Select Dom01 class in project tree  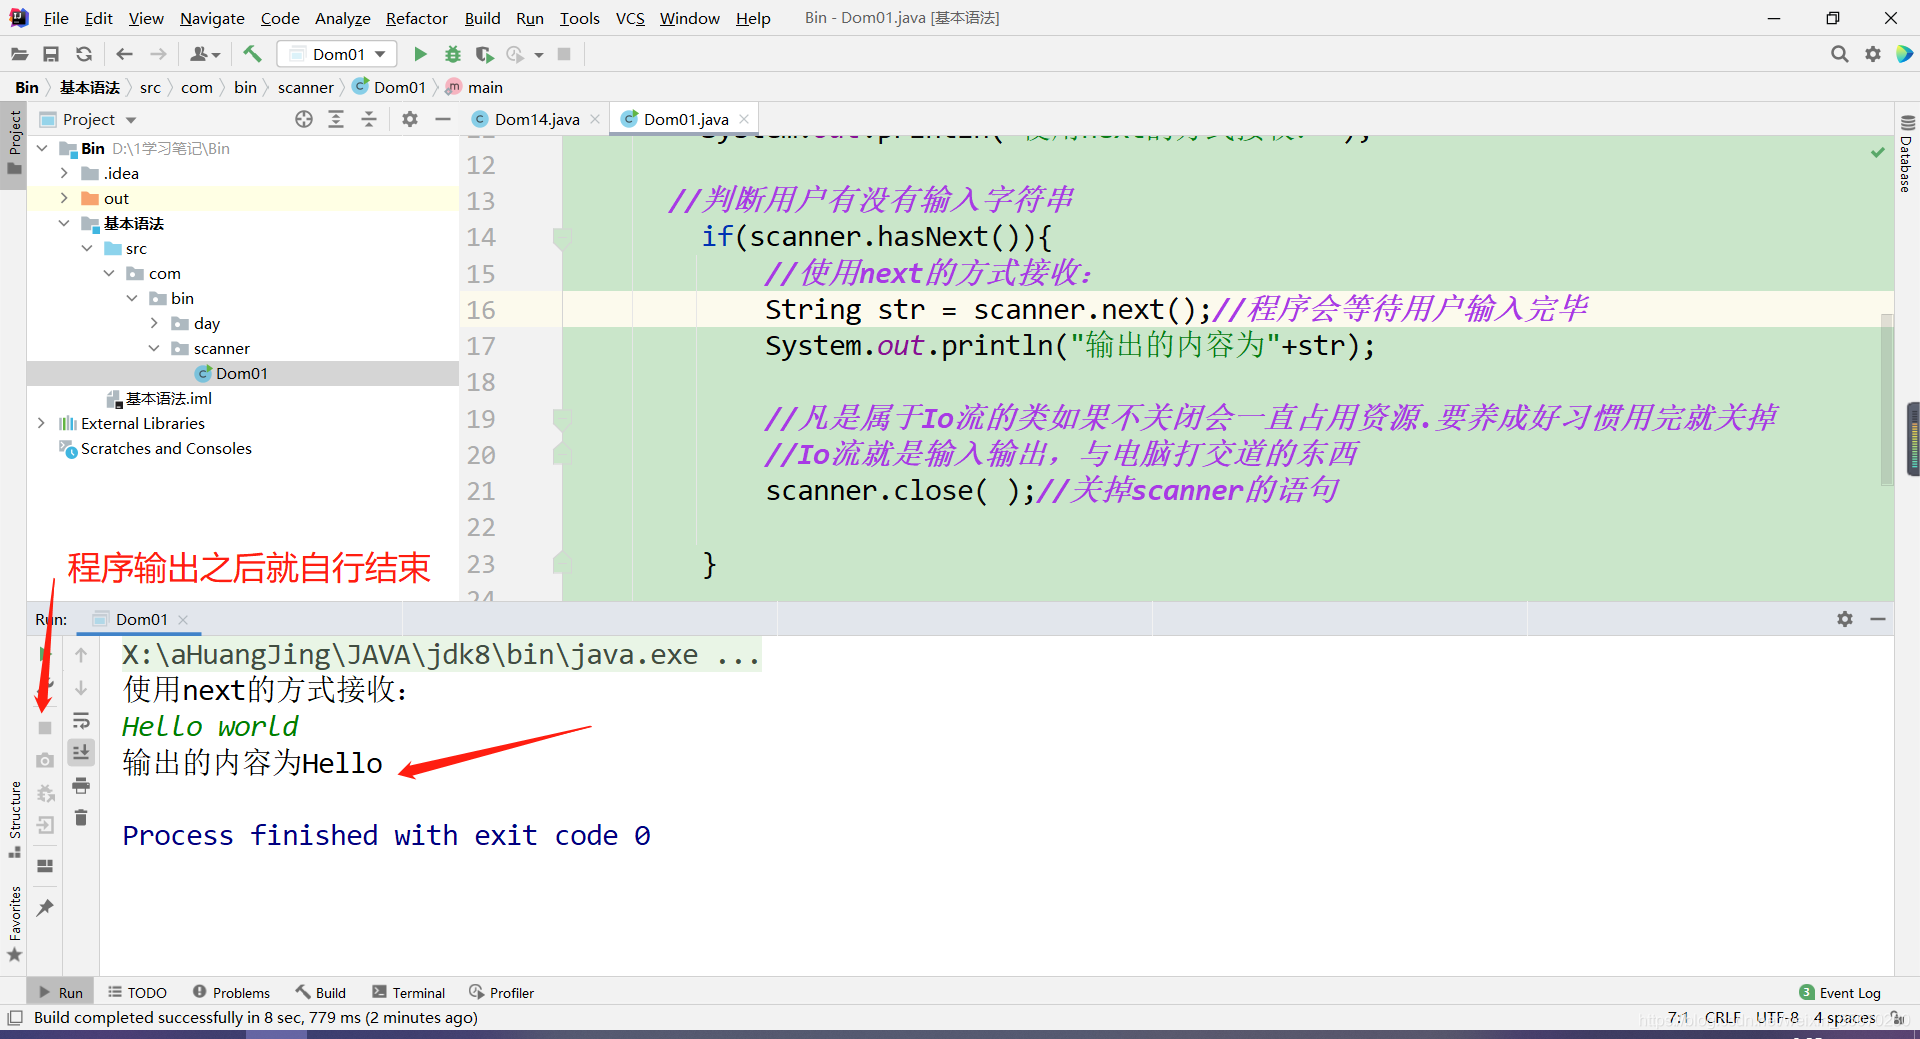[242, 373]
